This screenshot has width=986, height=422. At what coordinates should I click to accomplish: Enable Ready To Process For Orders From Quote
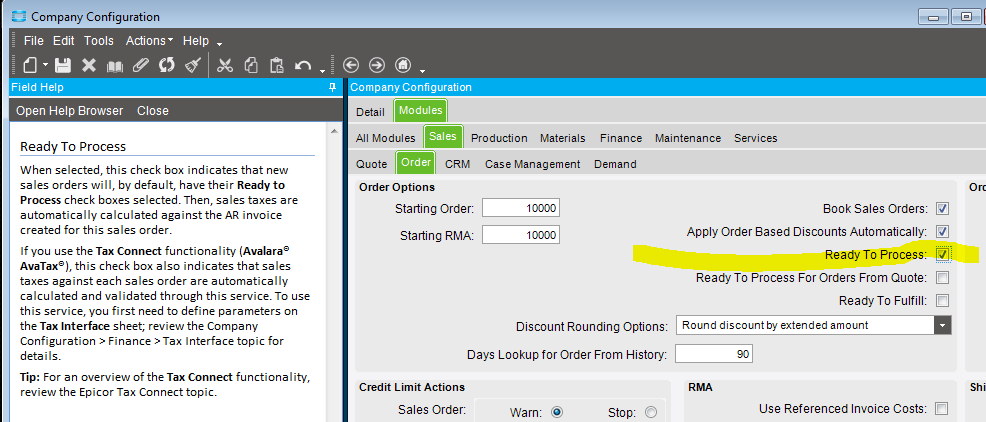[x=942, y=277]
